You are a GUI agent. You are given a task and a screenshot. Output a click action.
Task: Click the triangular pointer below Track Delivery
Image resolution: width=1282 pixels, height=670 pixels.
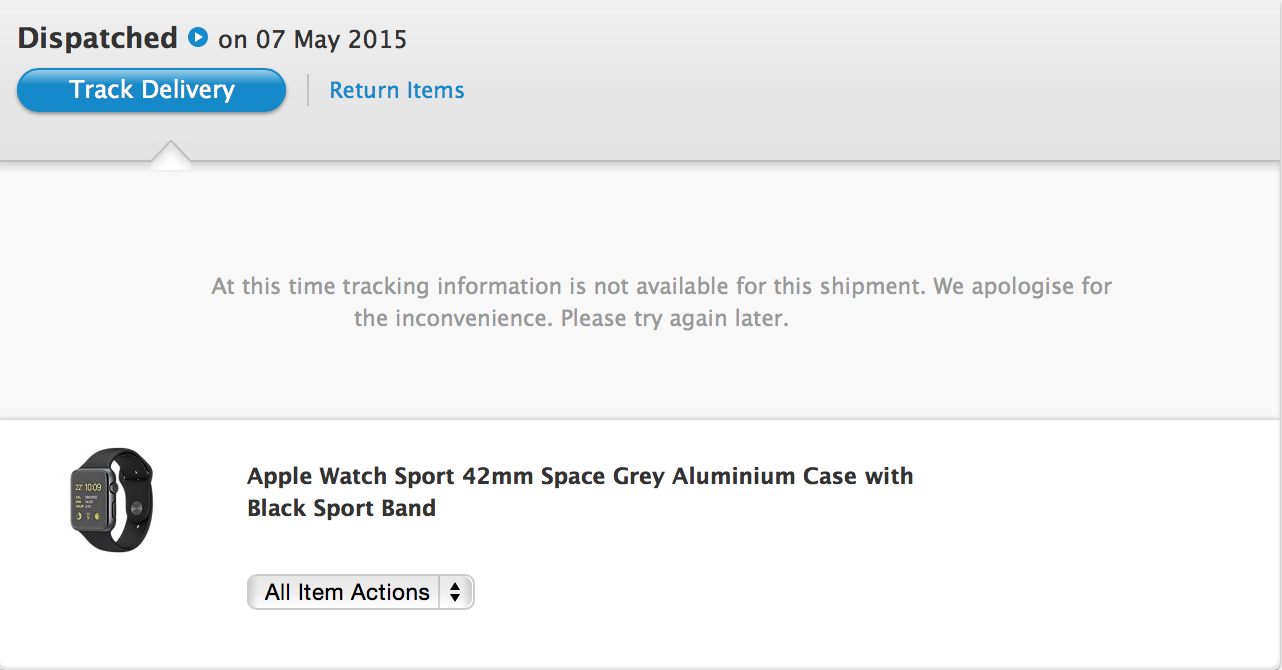pyautogui.click(x=171, y=154)
